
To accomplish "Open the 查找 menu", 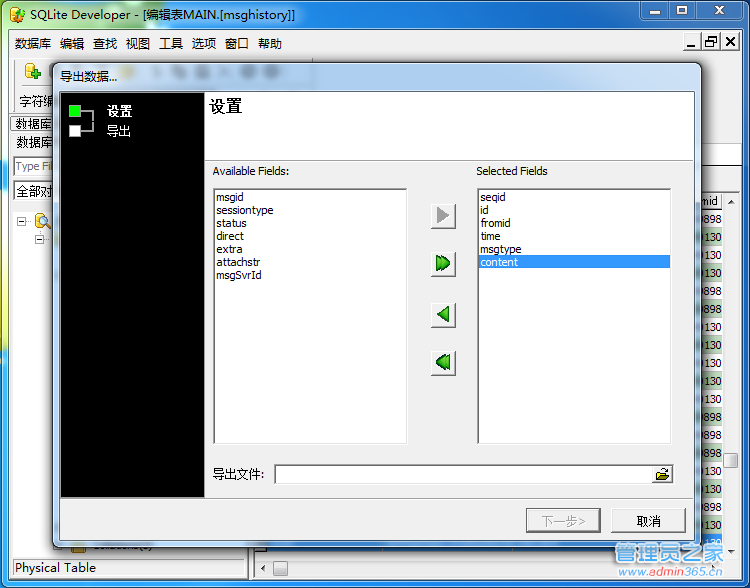I will tap(105, 44).
